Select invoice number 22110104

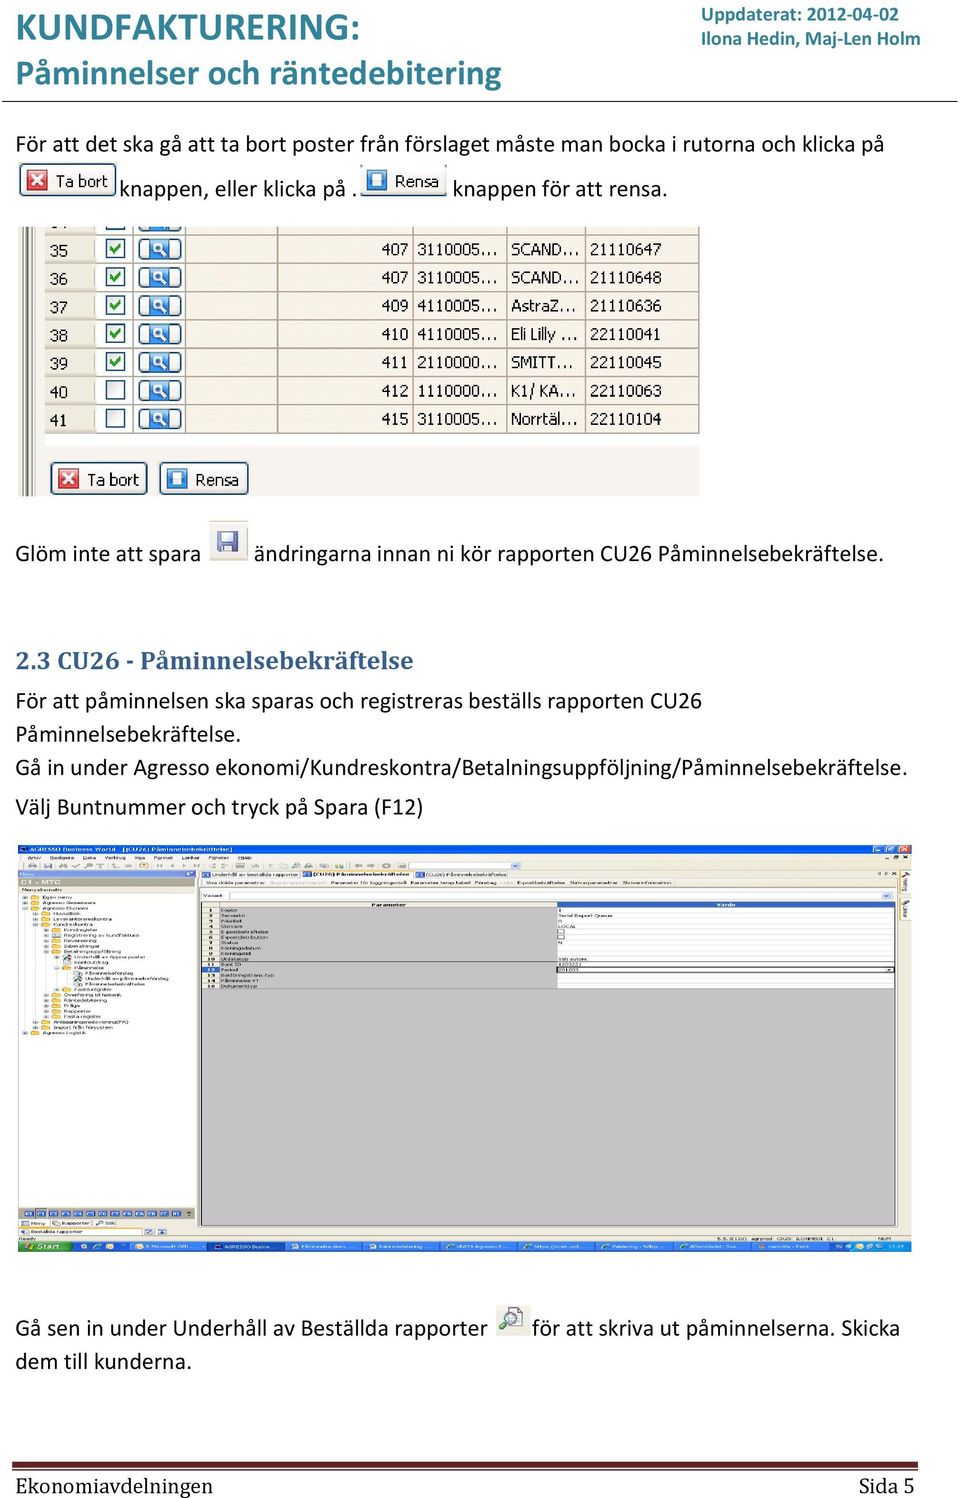[x=626, y=419]
